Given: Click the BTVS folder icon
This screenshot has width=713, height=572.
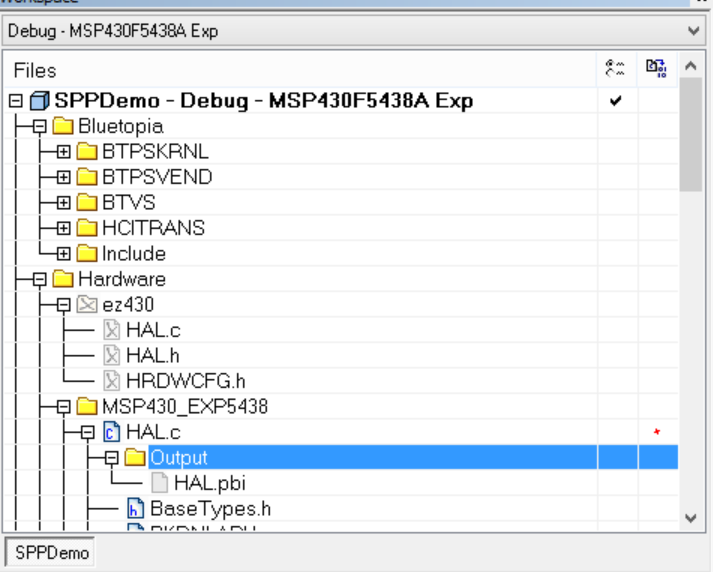Looking at the screenshot, I should 87,202.
